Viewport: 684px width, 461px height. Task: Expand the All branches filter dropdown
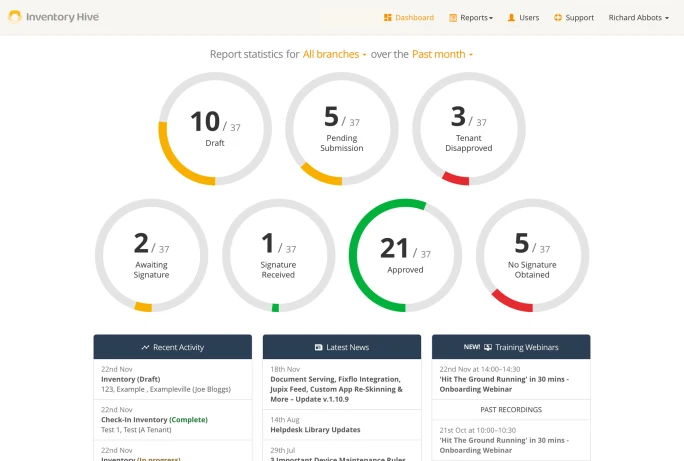(334, 54)
